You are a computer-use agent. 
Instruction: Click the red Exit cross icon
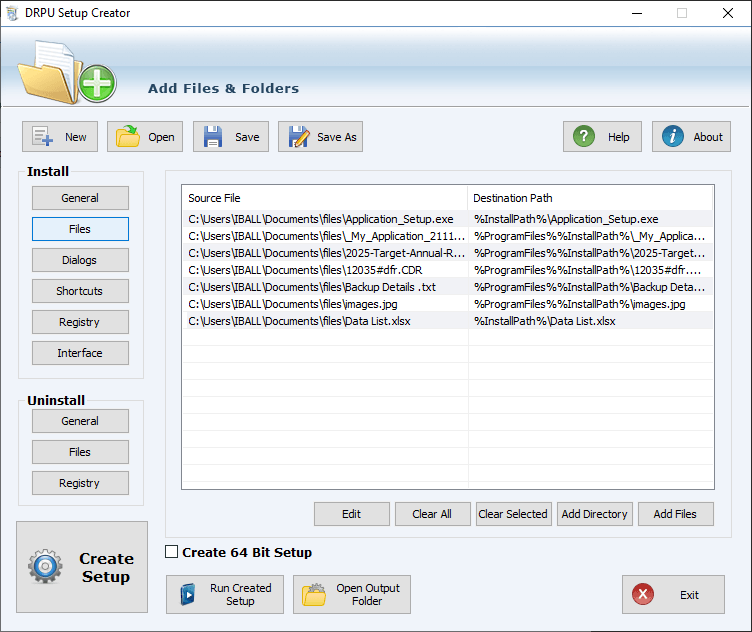[643, 595]
